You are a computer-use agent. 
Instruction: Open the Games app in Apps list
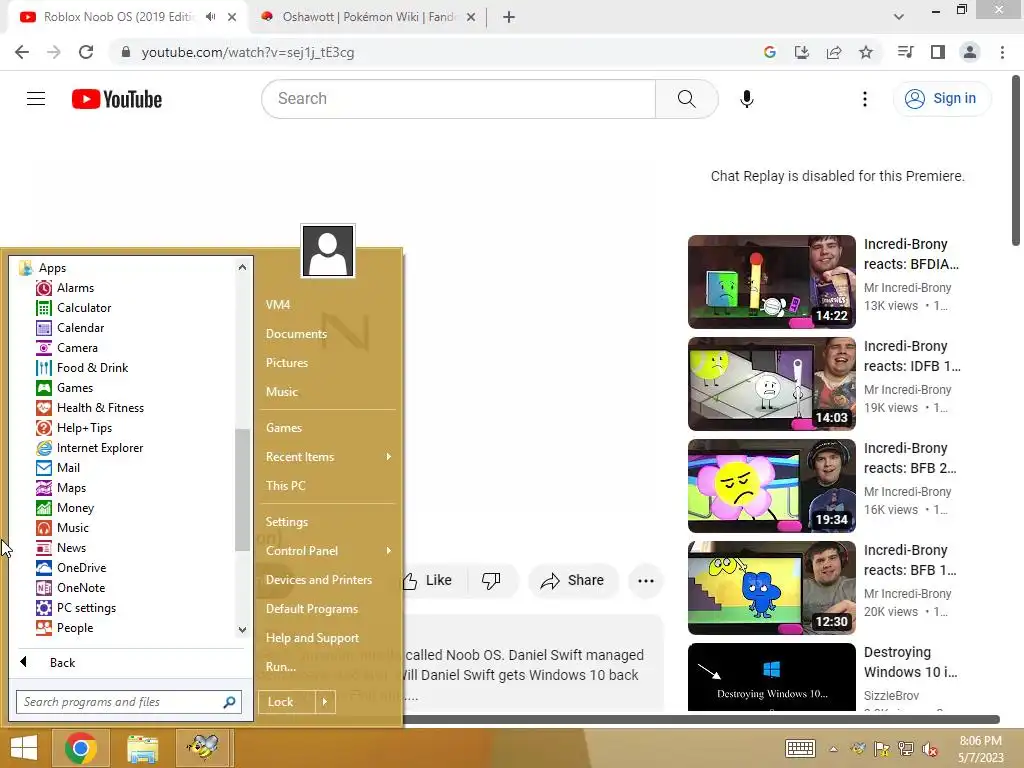pos(65,388)
